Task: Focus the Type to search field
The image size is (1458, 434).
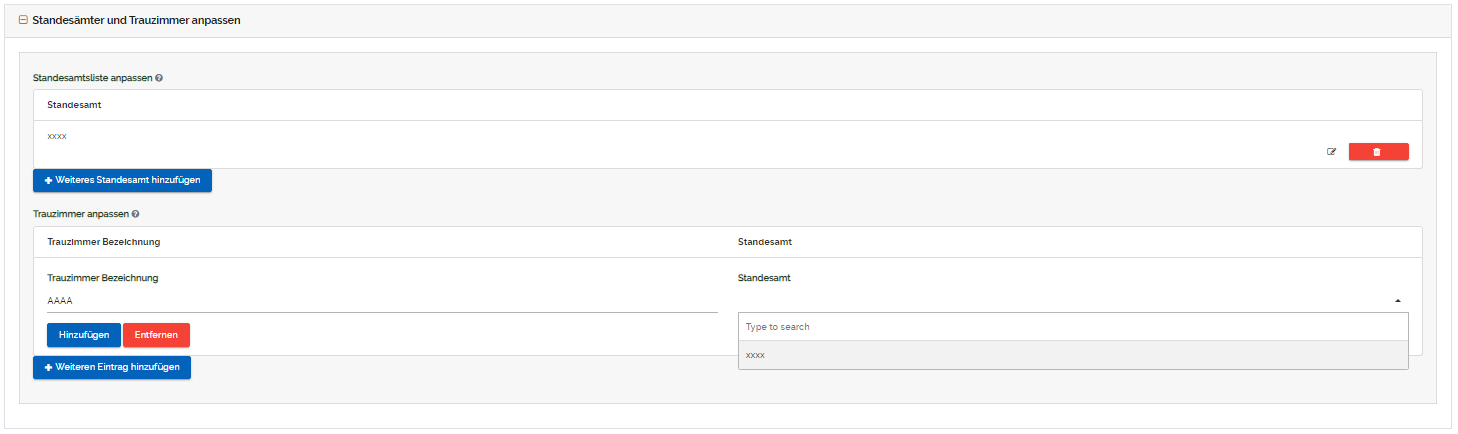Action: click(1072, 327)
